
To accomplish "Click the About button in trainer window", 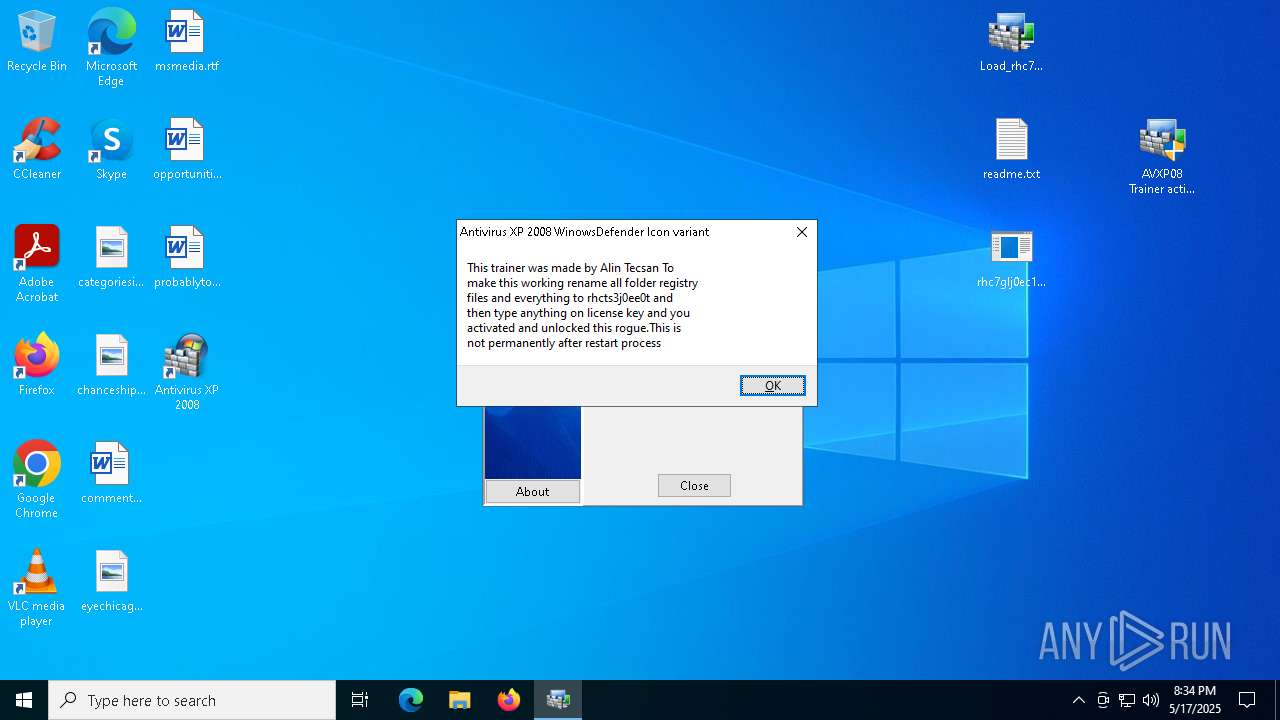I will tap(532, 491).
